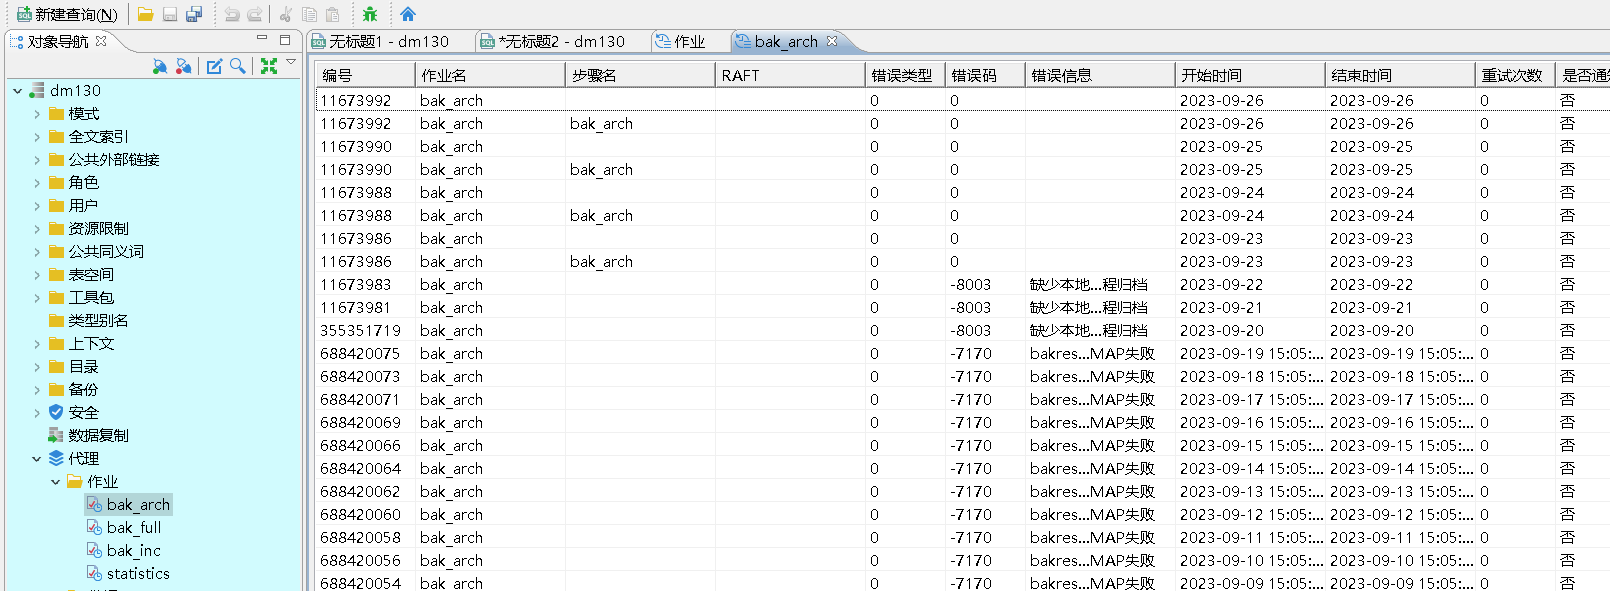
Task: Close the 对象导航 tab
Action: point(101,41)
